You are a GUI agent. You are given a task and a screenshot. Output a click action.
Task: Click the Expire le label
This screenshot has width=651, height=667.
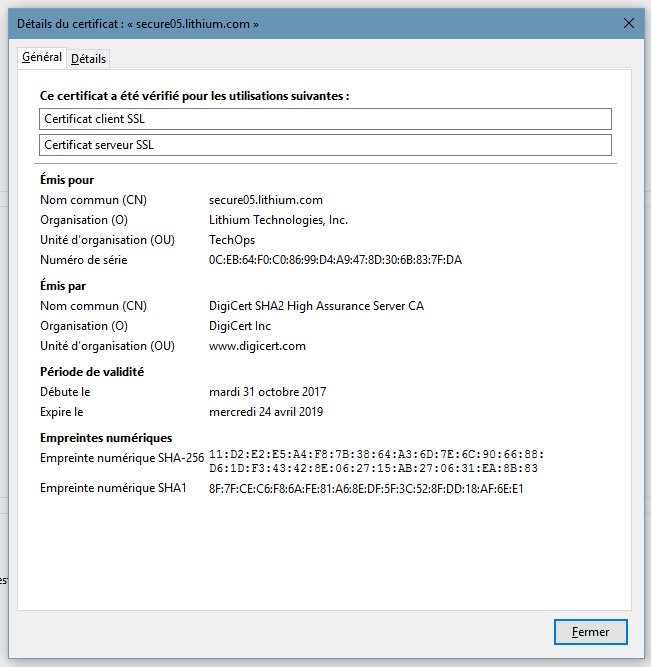point(62,412)
